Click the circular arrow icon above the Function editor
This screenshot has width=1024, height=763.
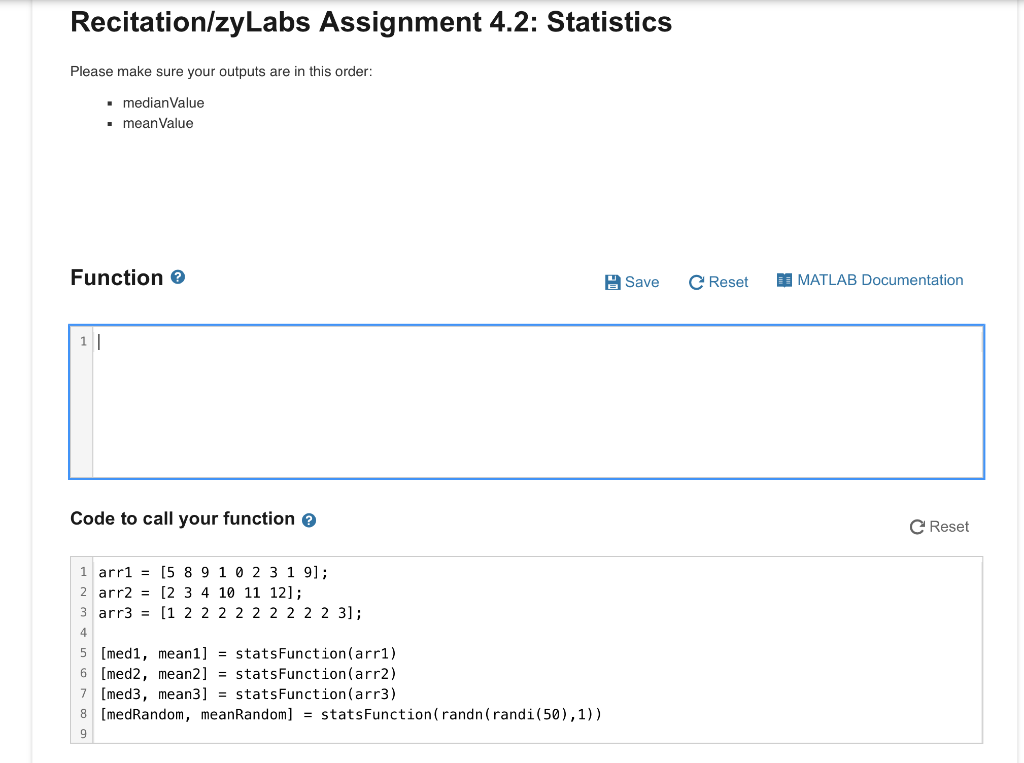point(696,282)
